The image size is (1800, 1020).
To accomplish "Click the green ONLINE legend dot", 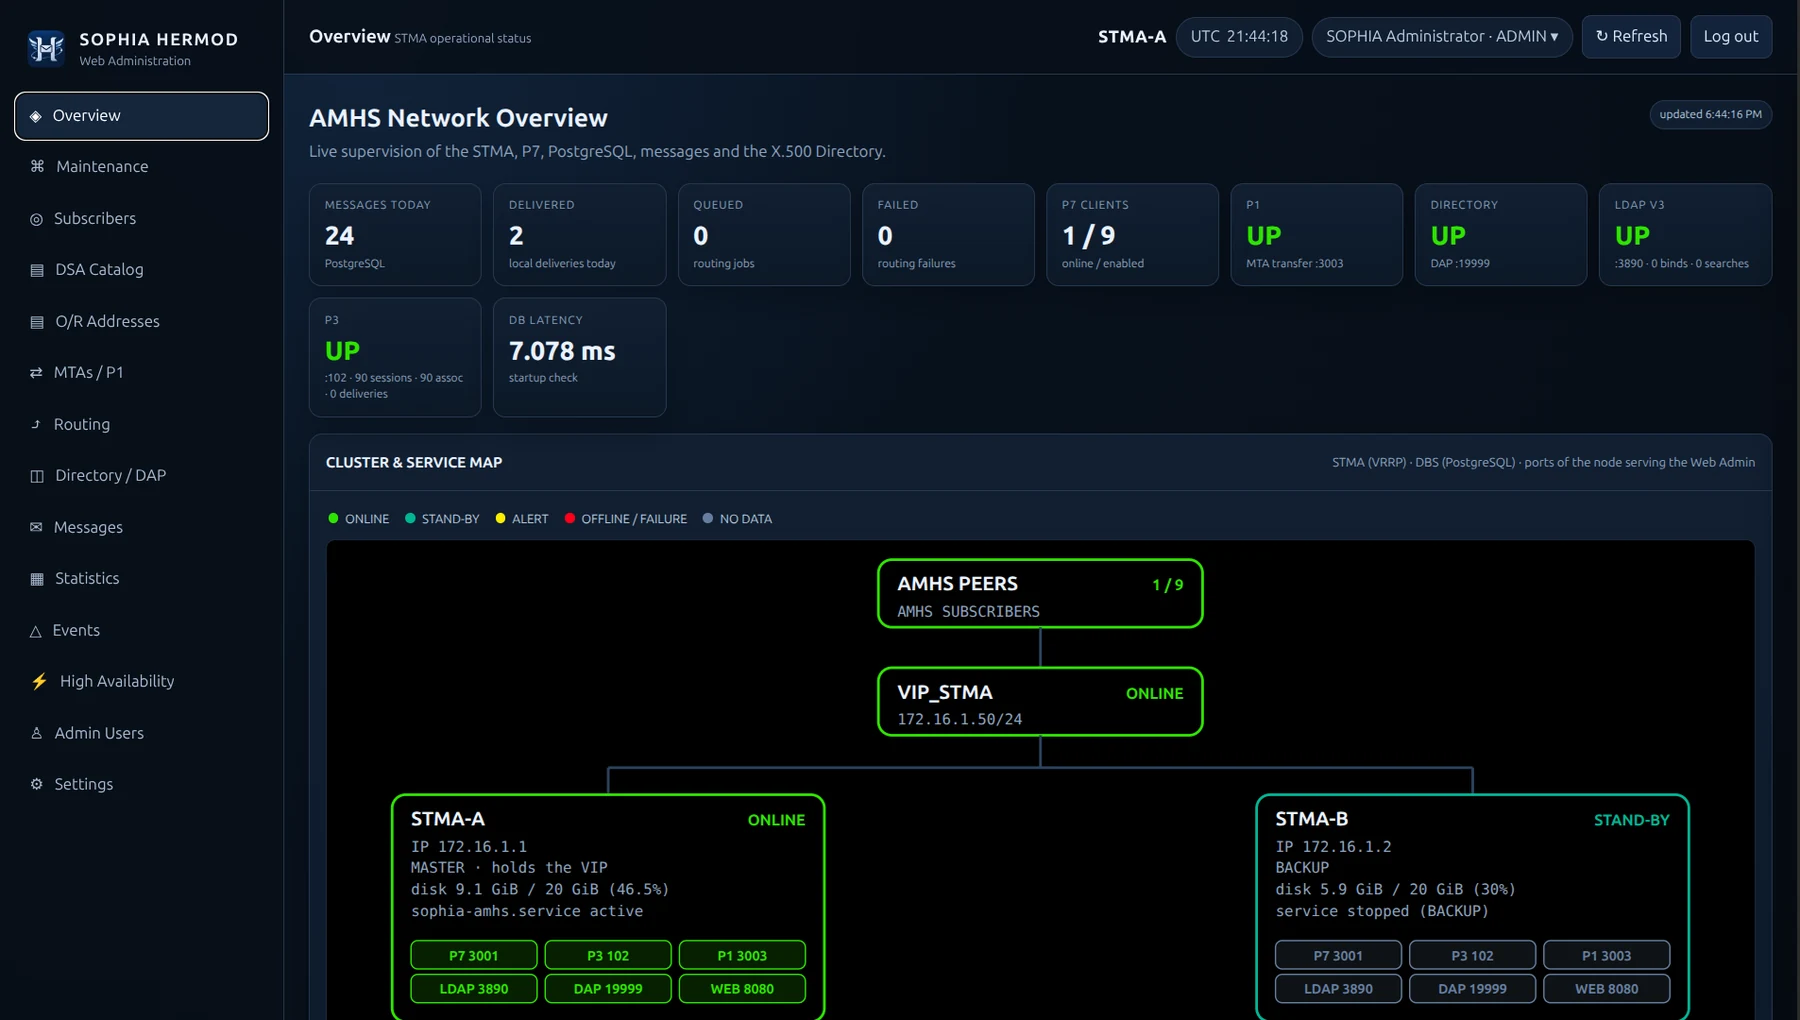I will pyautogui.click(x=334, y=518).
